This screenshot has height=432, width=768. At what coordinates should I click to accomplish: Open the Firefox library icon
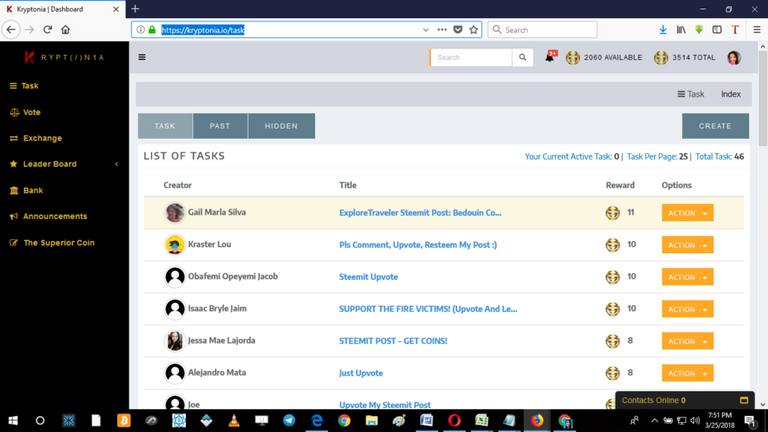coord(681,30)
